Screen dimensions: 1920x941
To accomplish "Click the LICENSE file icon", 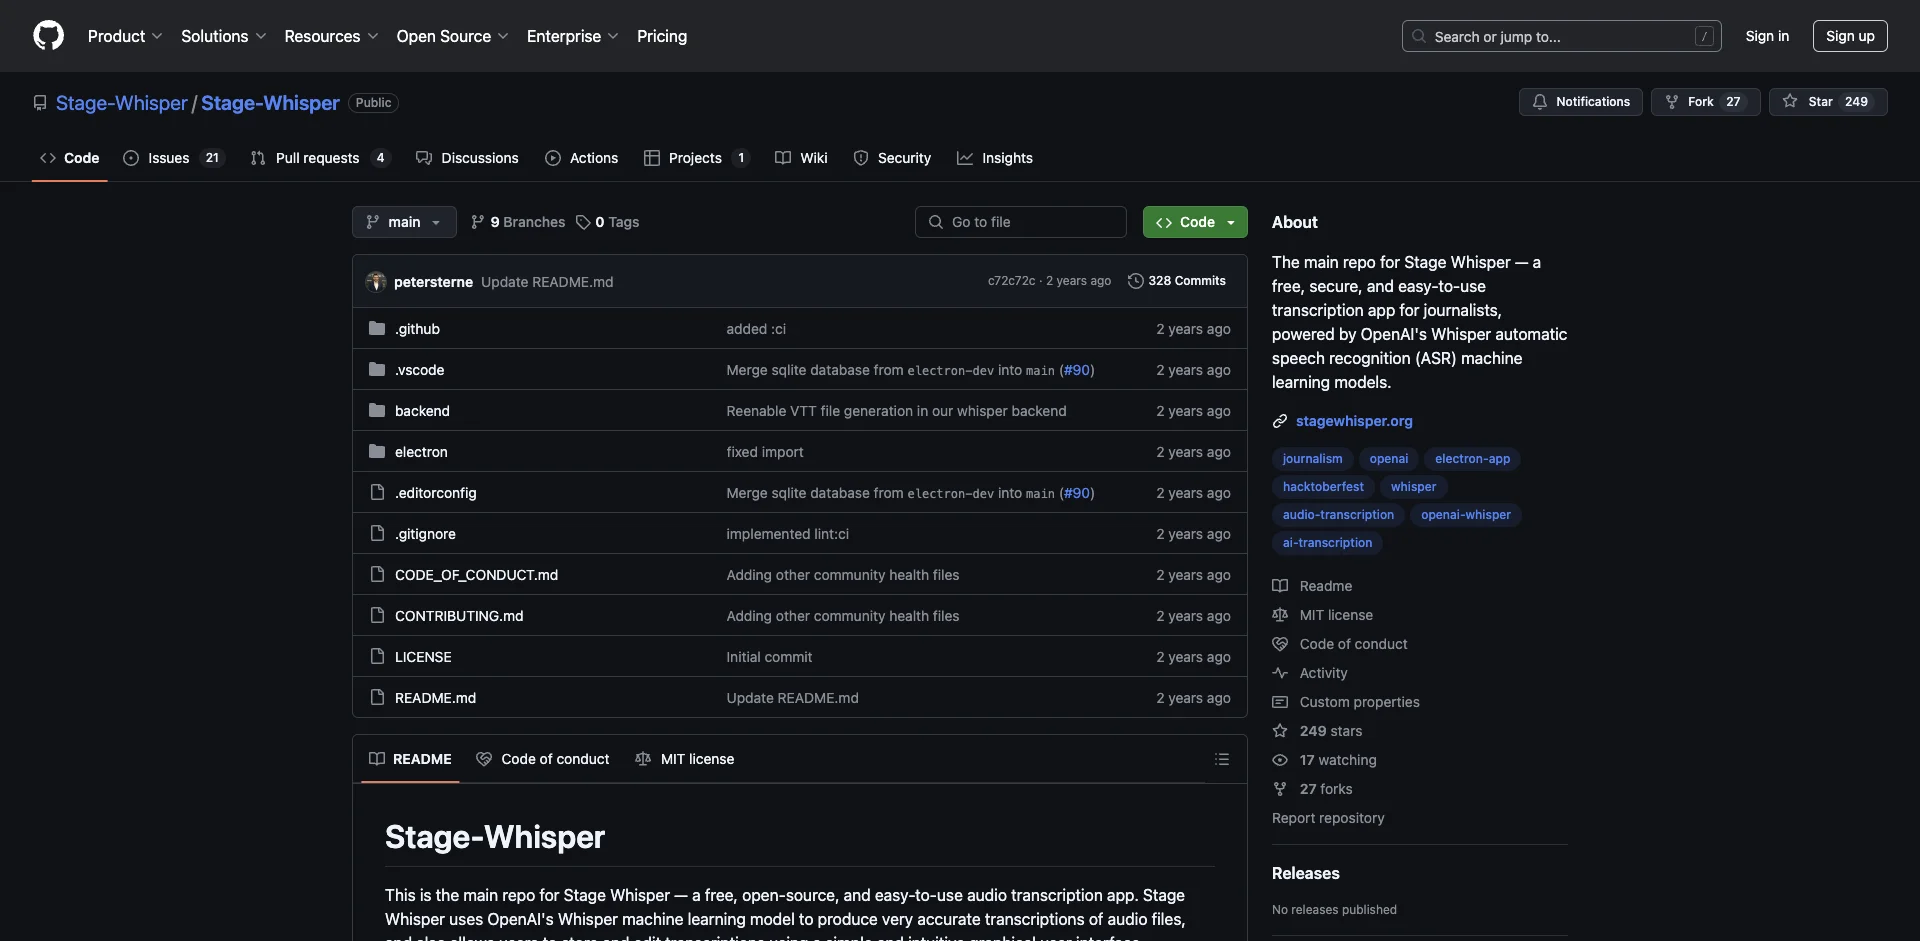I will [x=377, y=657].
